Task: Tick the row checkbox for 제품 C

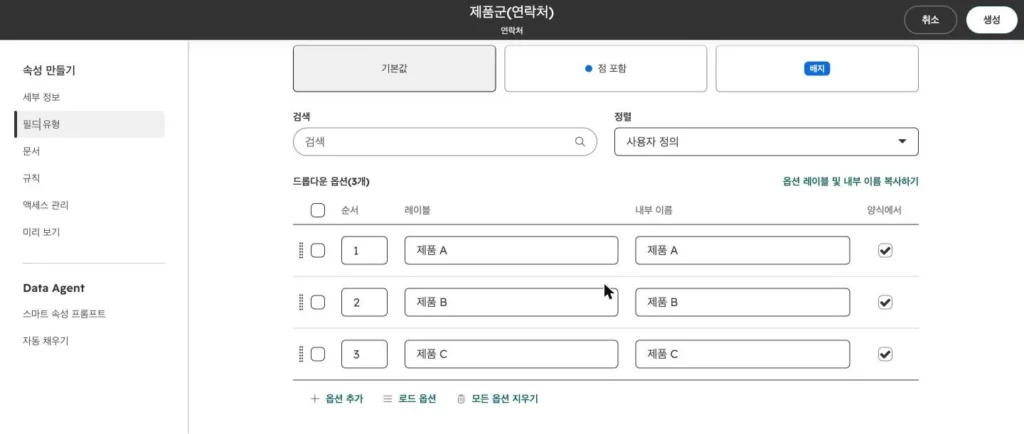Action: click(x=317, y=354)
